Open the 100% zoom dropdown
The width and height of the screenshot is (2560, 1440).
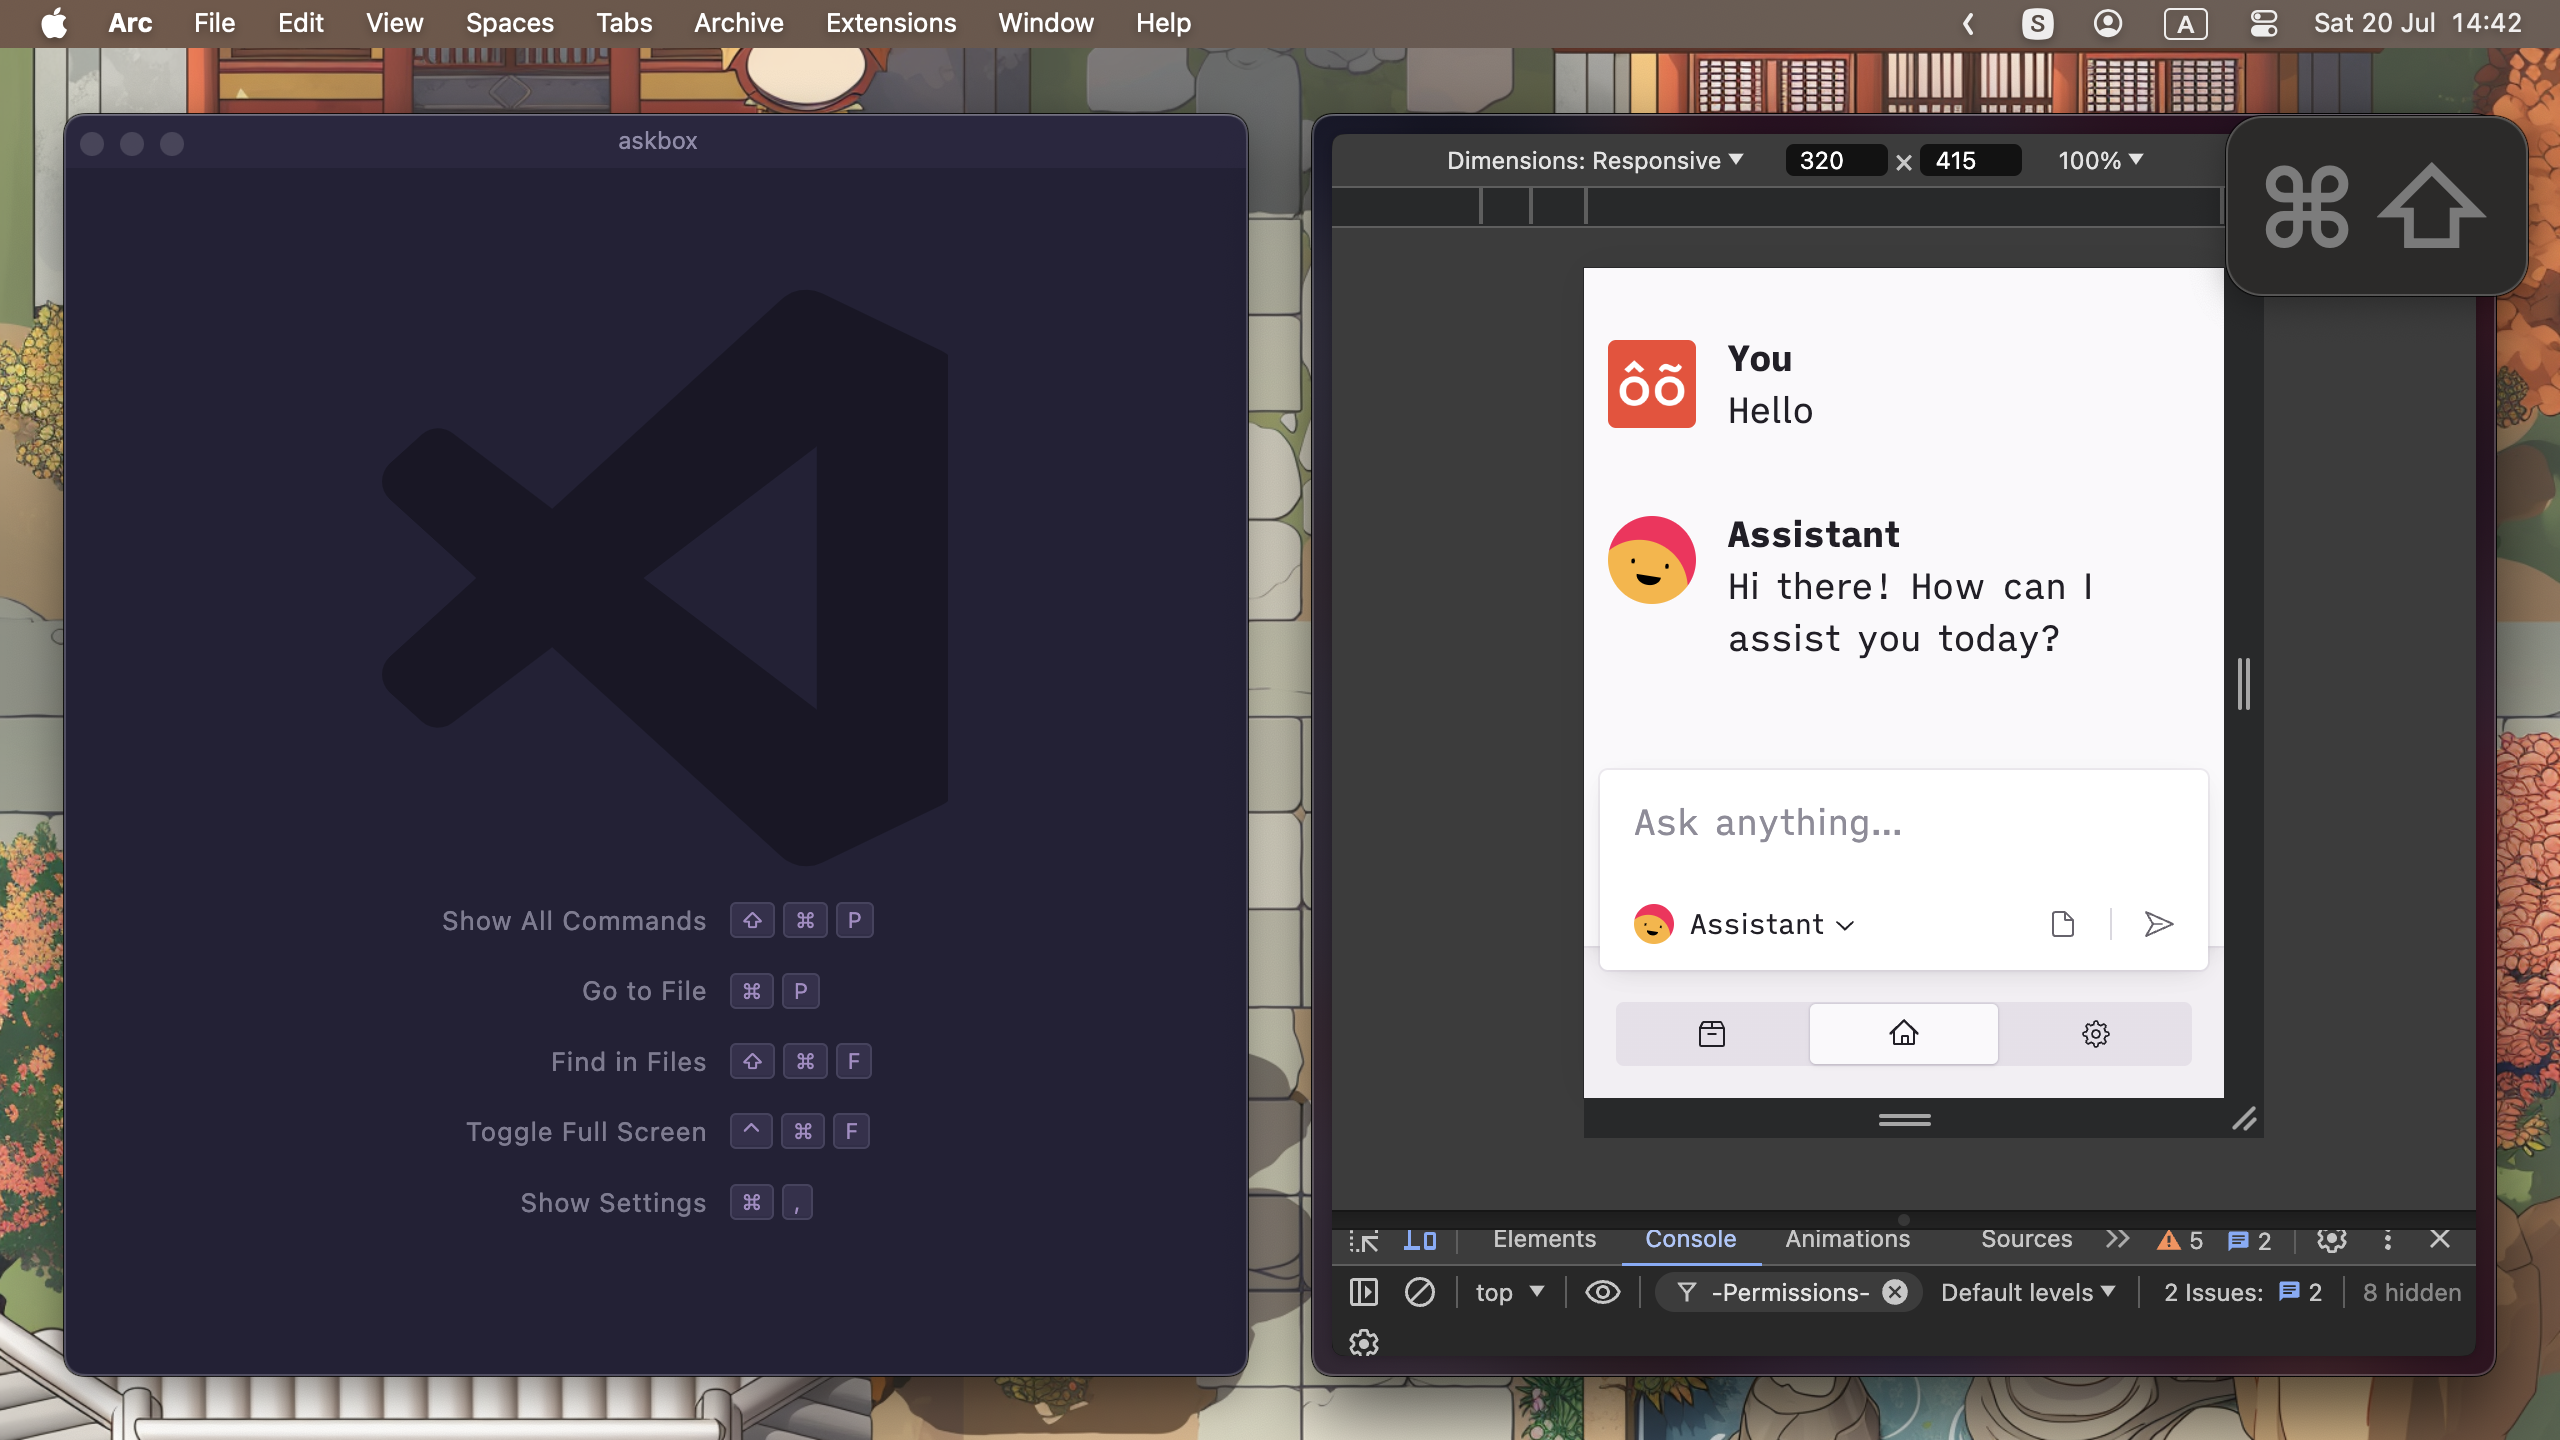(2100, 160)
